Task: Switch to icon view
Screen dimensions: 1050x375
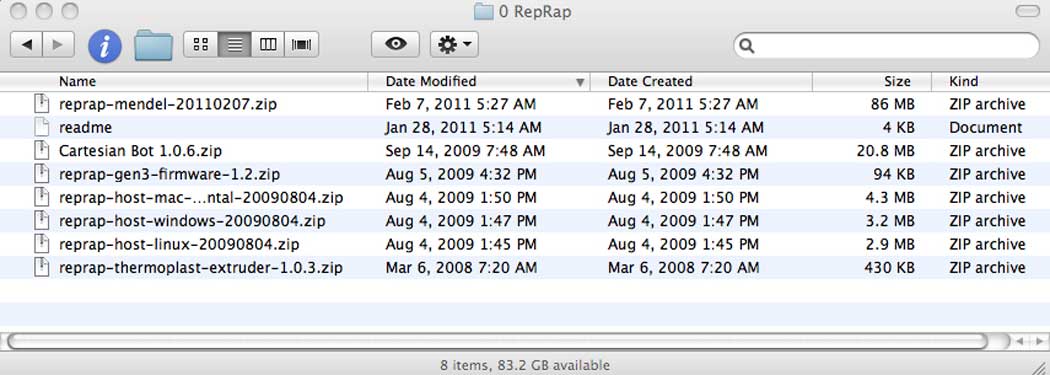Action: pos(201,45)
